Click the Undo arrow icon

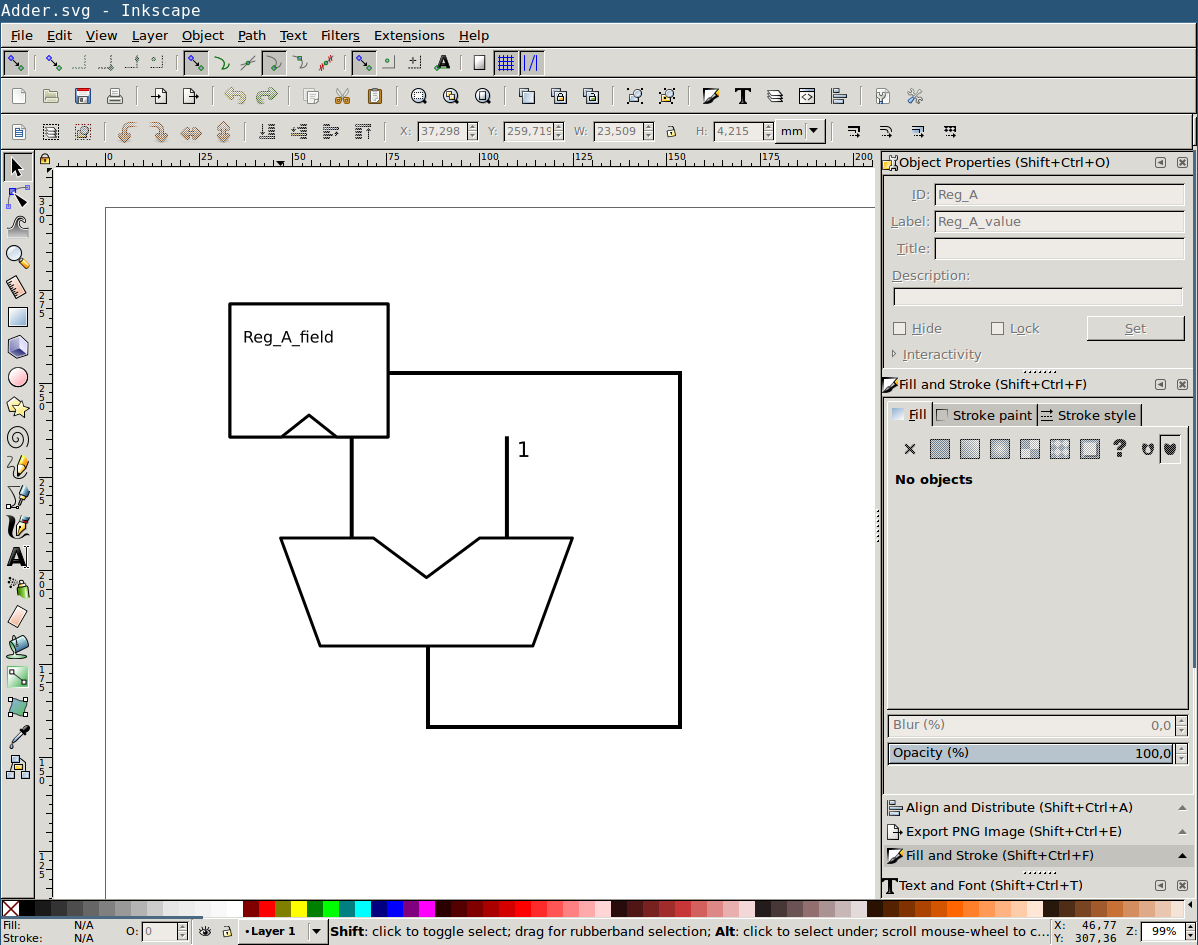pyautogui.click(x=235, y=96)
